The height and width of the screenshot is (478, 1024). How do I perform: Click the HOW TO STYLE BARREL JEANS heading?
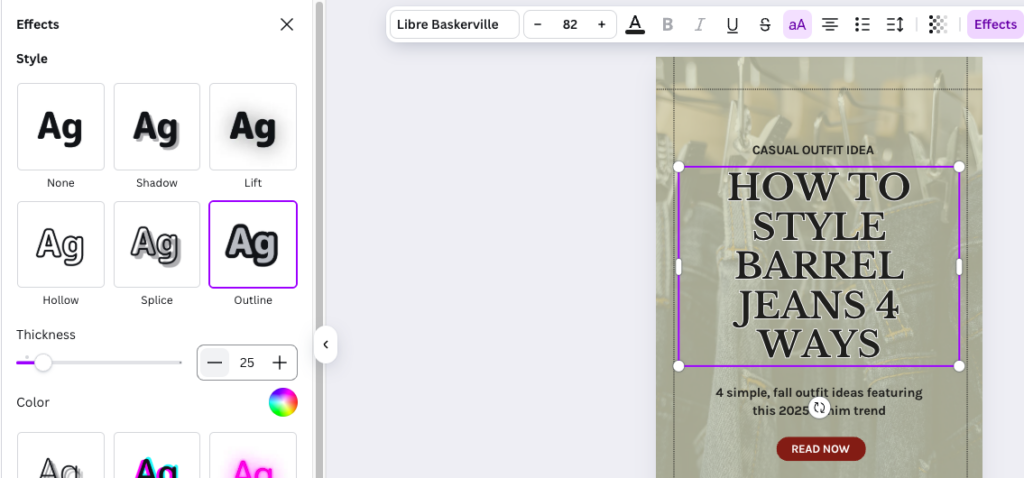(819, 265)
